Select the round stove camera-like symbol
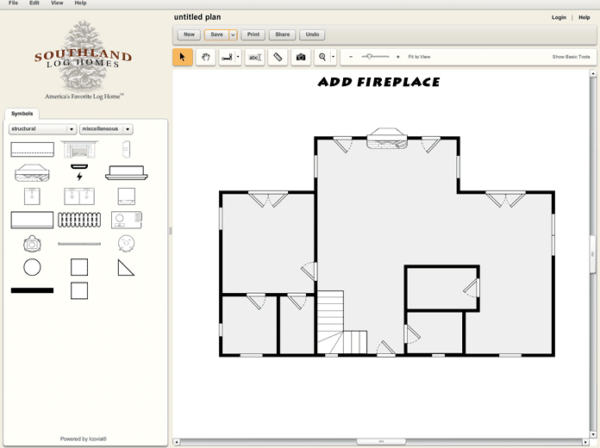The height and width of the screenshot is (448, 600). (x=32, y=244)
